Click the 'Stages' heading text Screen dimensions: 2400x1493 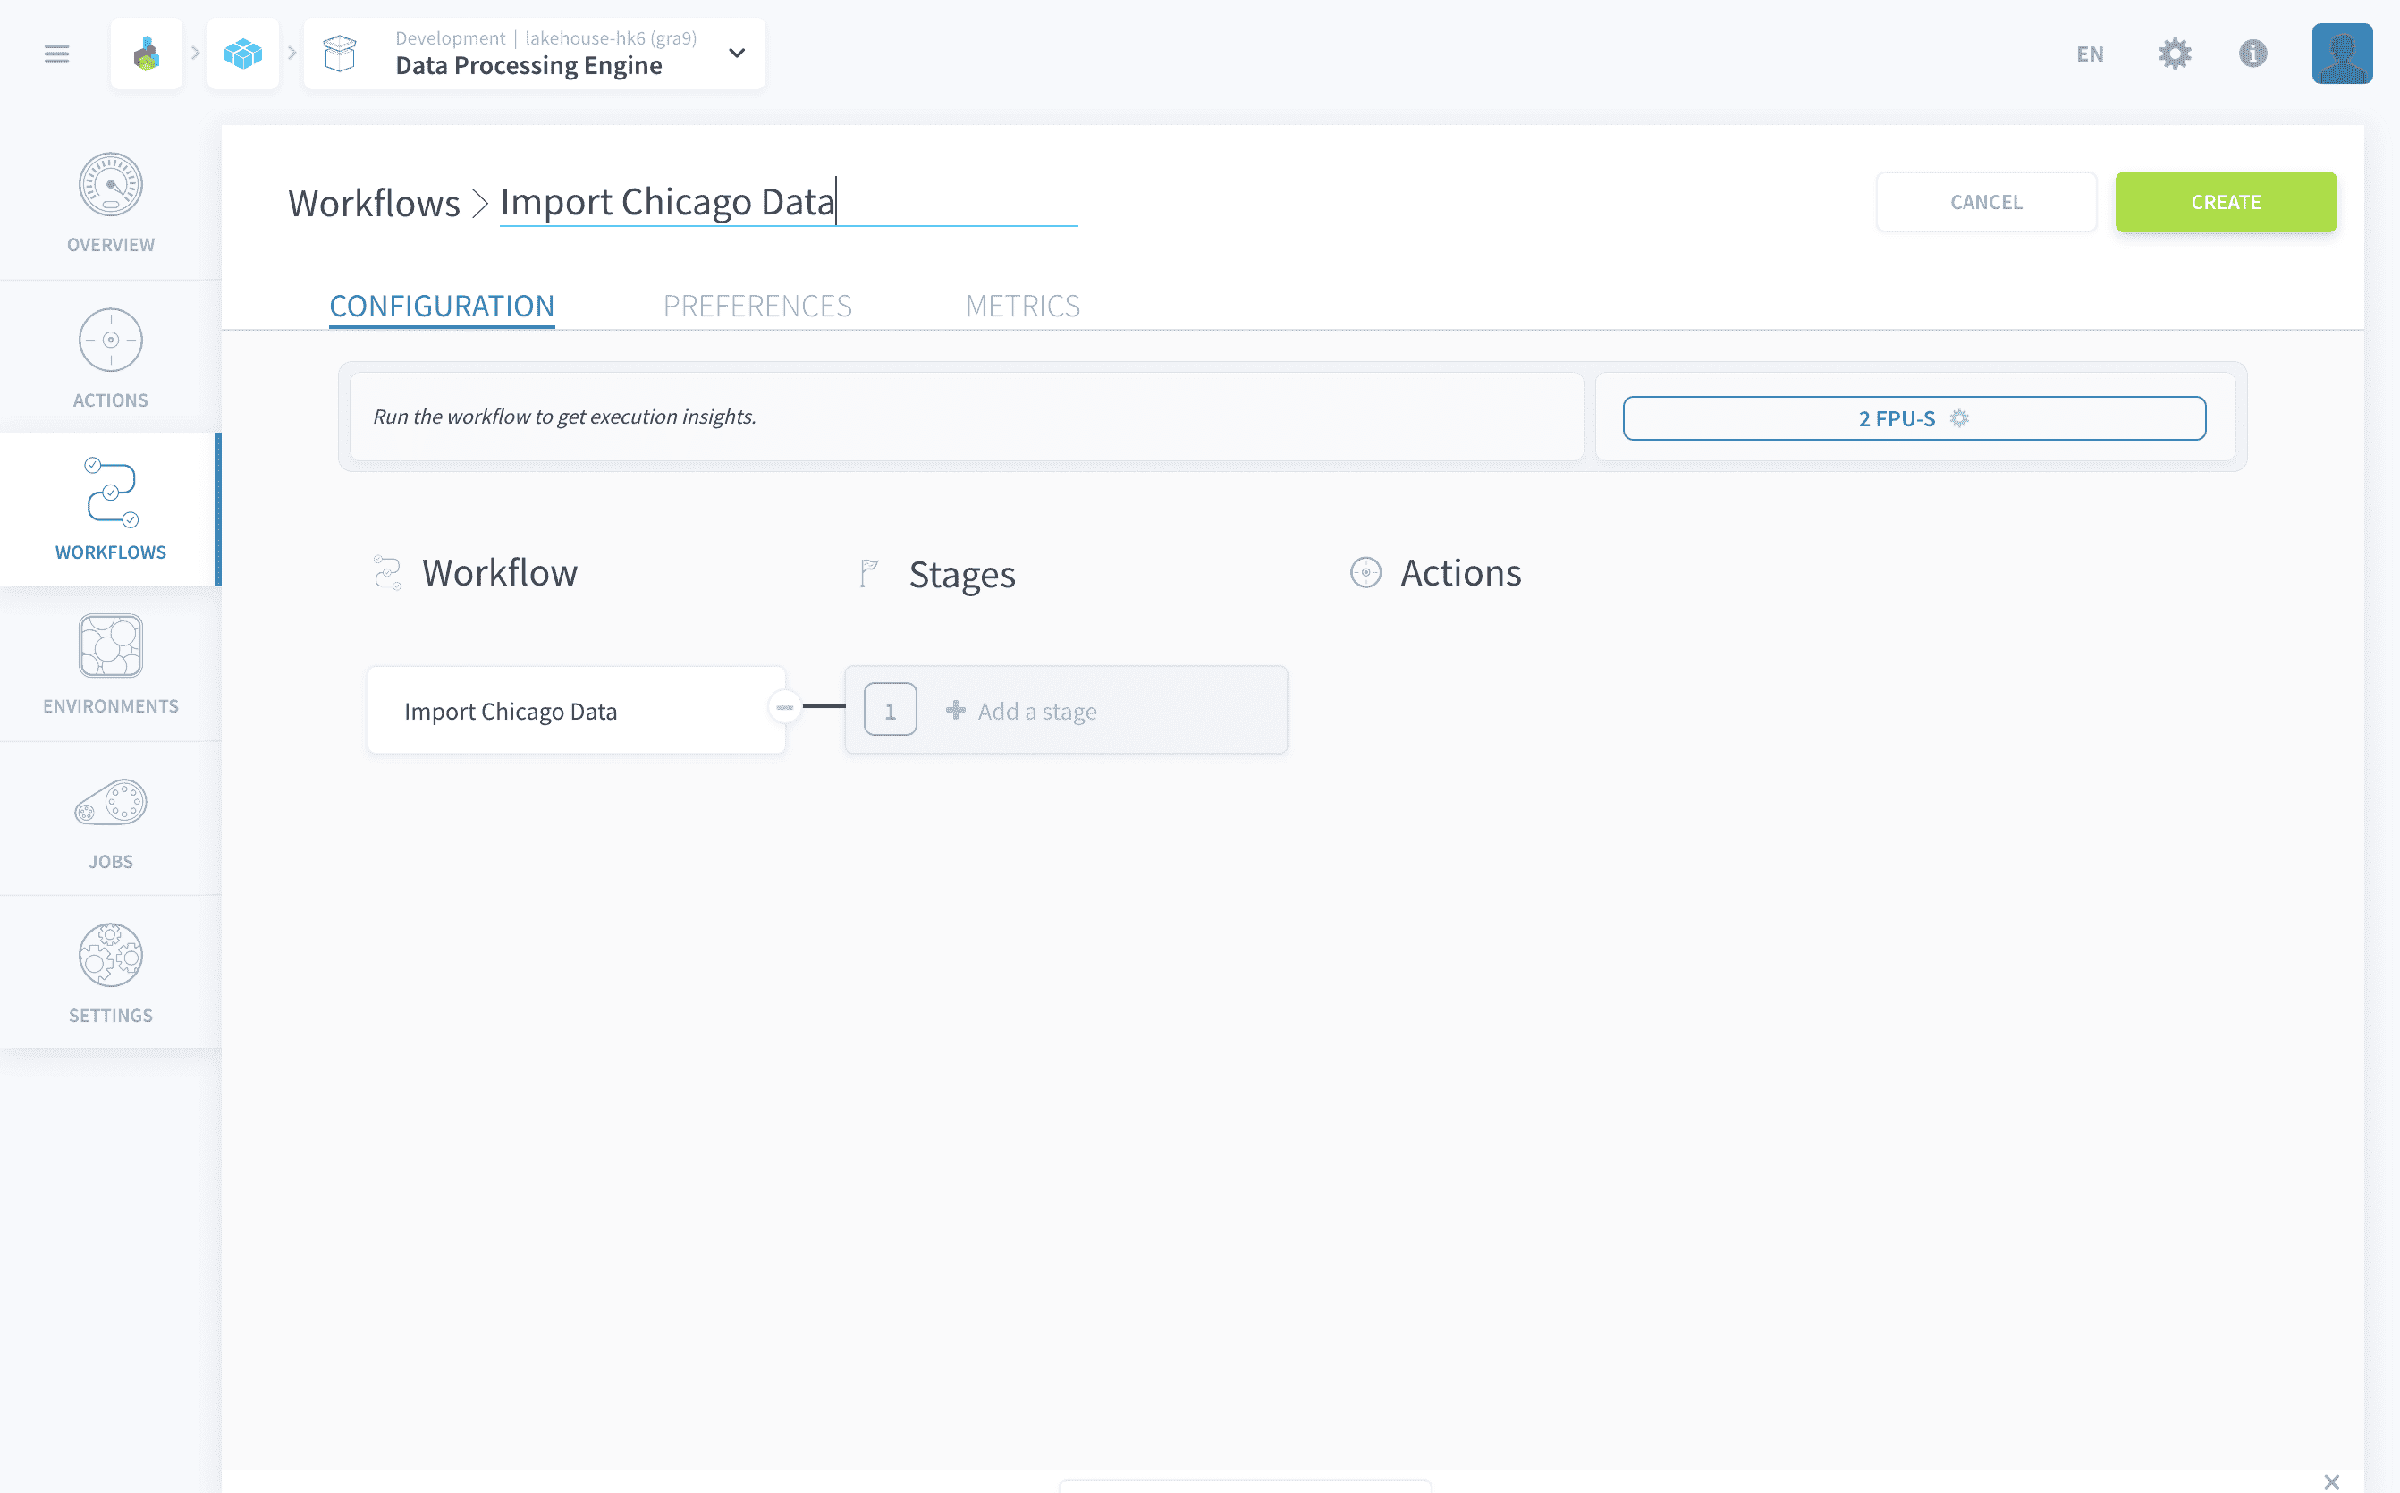(962, 575)
